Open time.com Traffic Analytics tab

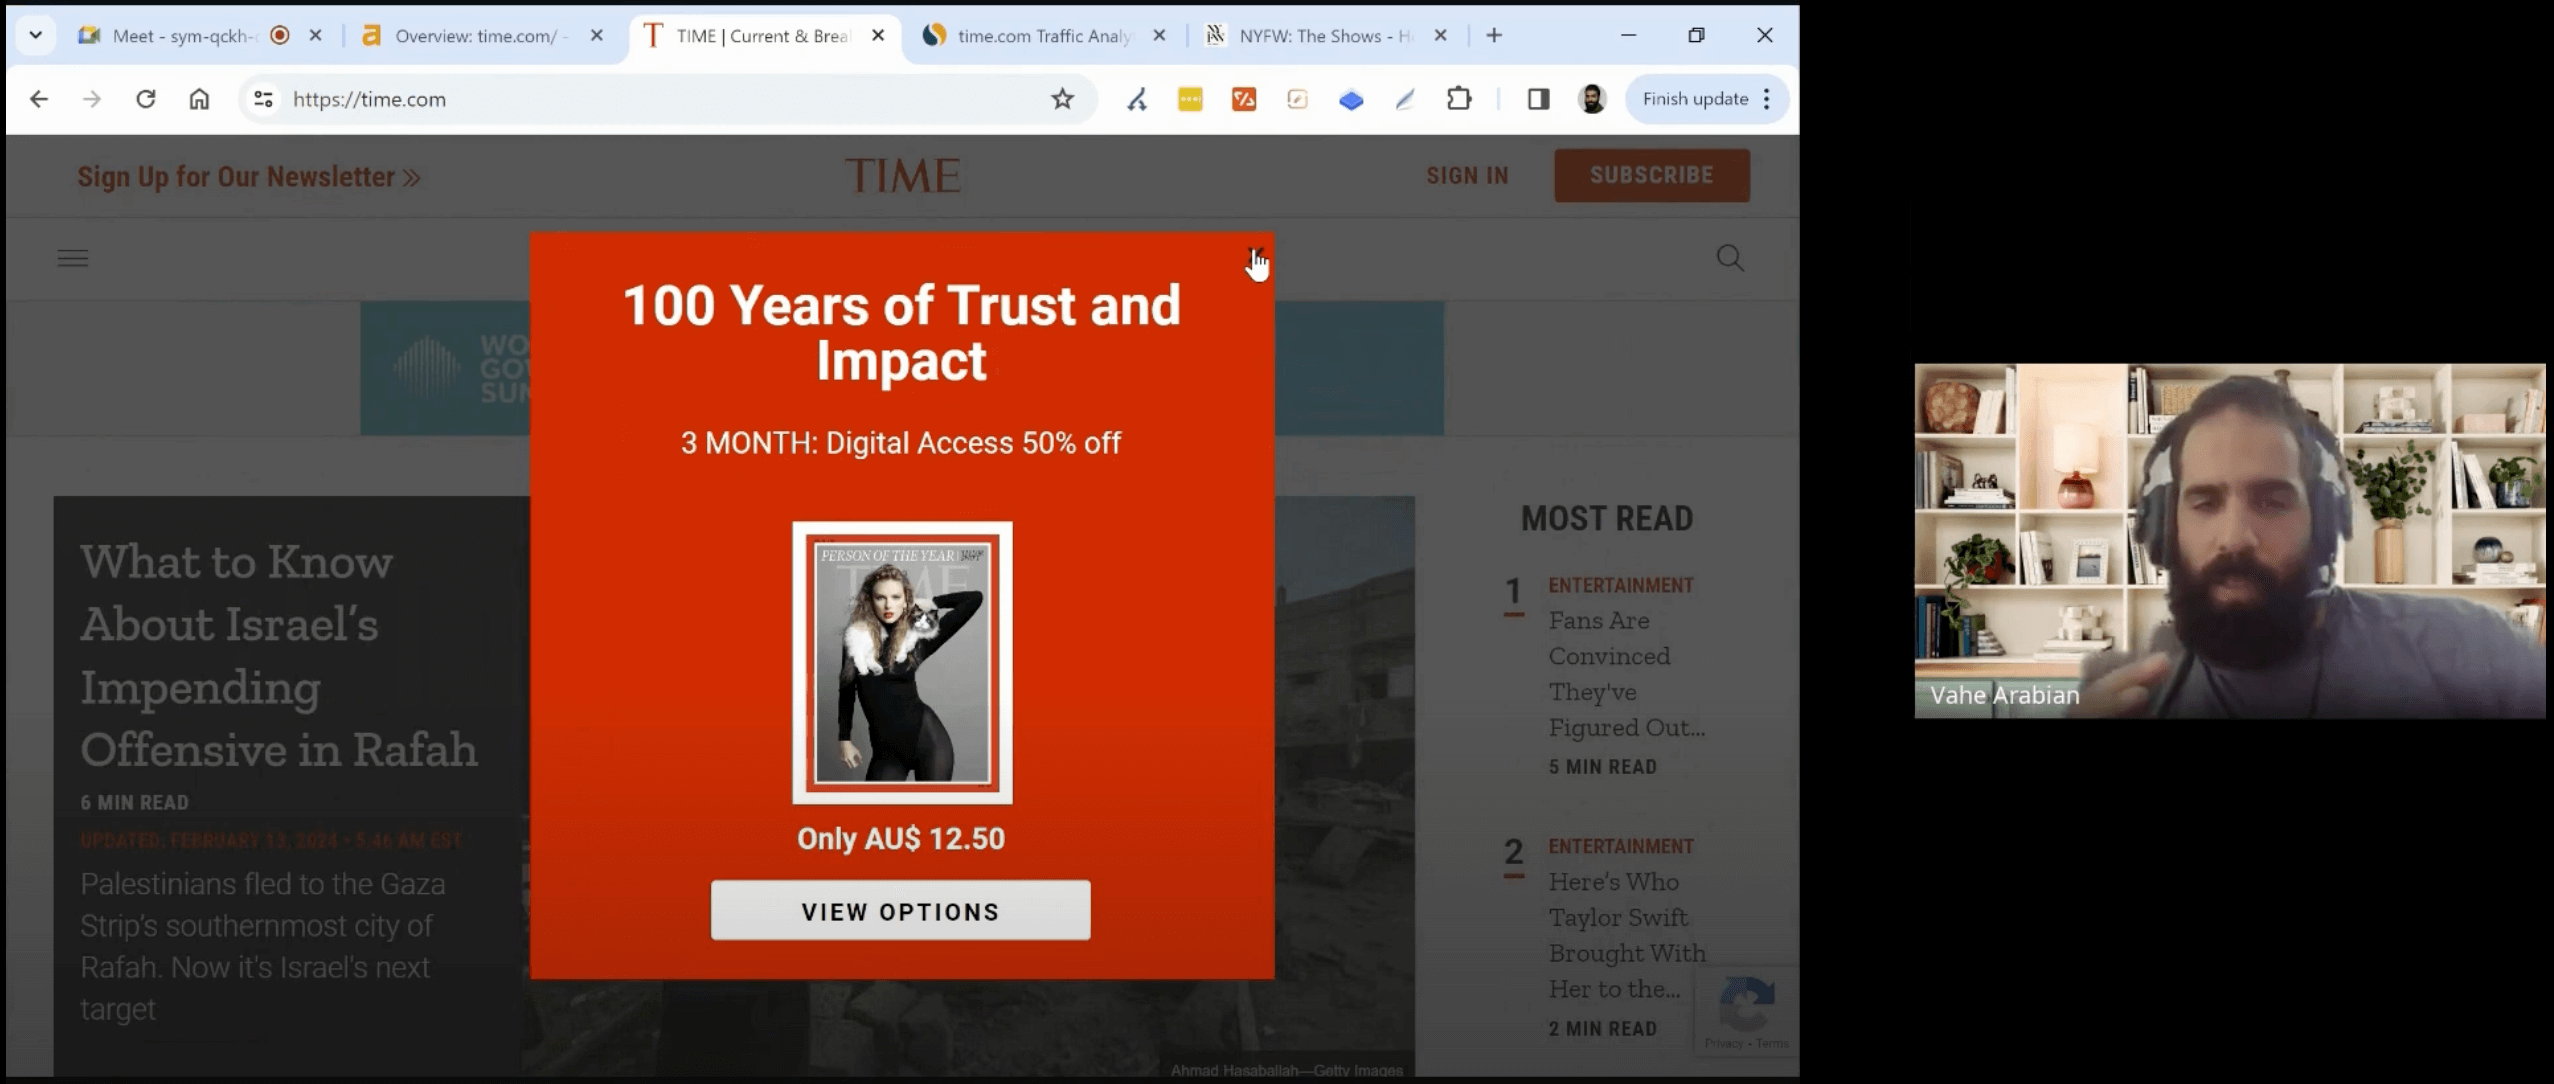[1040, 36]
